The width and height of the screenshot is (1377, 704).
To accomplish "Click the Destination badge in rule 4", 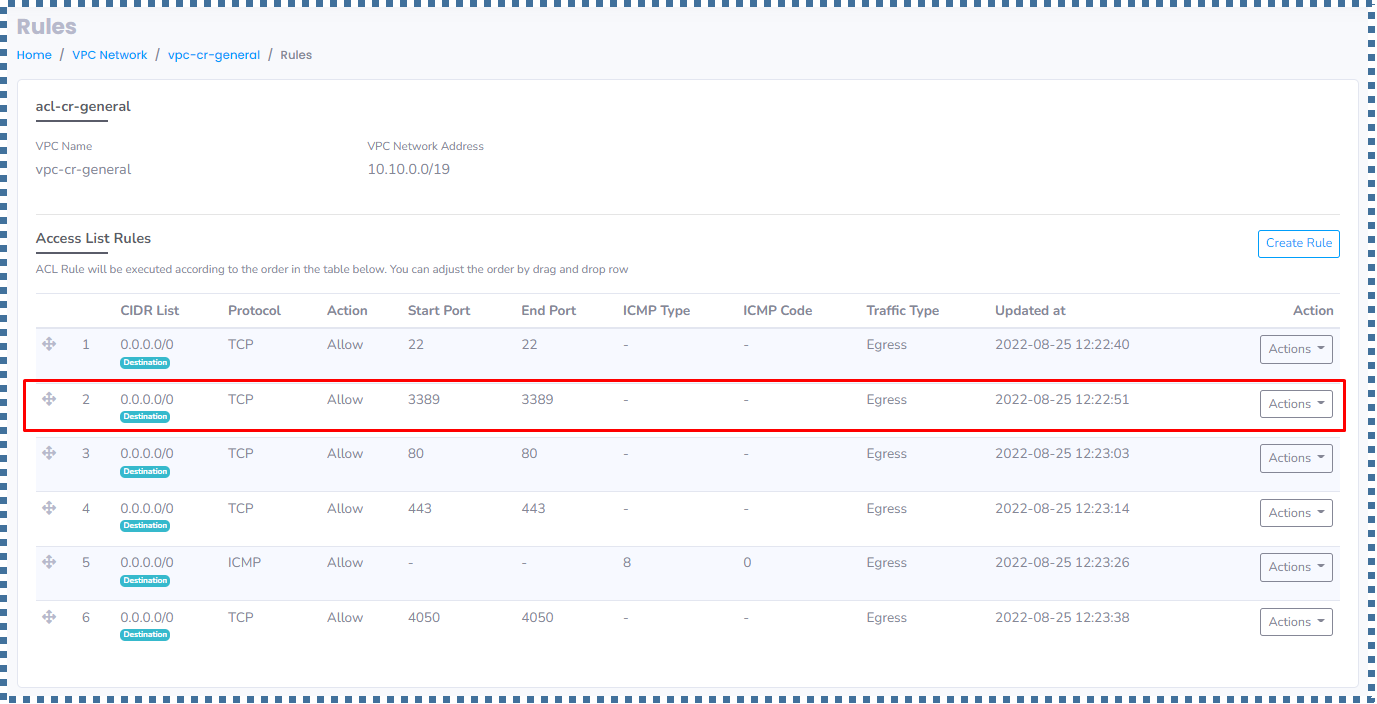I will click(x=145, y=526).
